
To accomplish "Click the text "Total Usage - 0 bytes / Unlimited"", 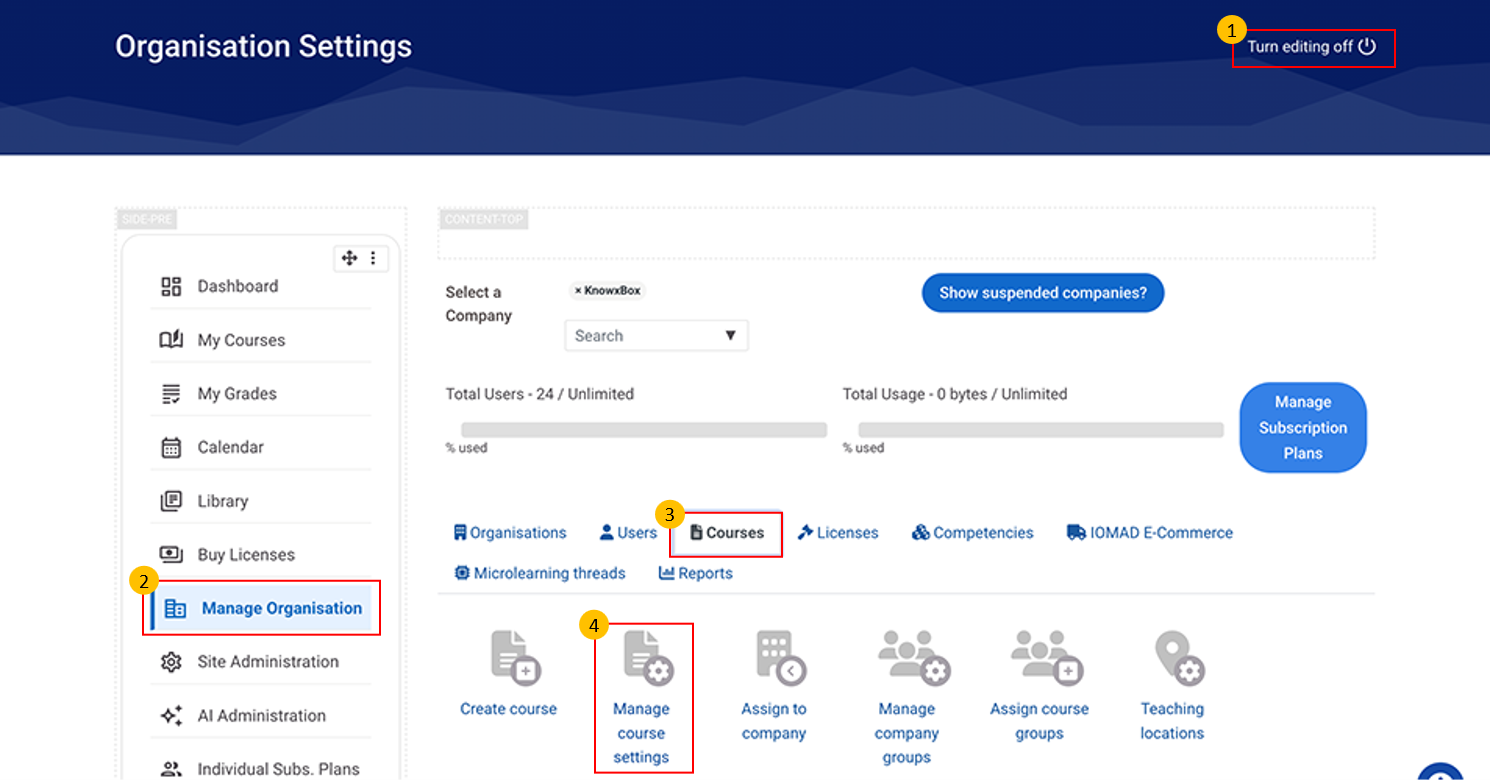I will [955, 394].
